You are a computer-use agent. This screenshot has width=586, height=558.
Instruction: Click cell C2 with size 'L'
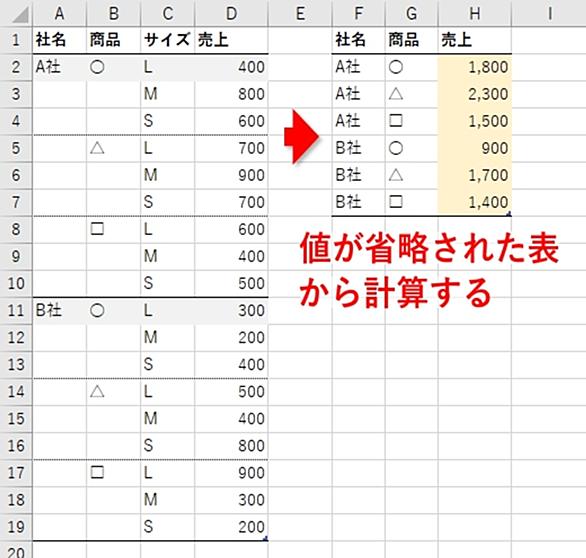click(168, 67)
